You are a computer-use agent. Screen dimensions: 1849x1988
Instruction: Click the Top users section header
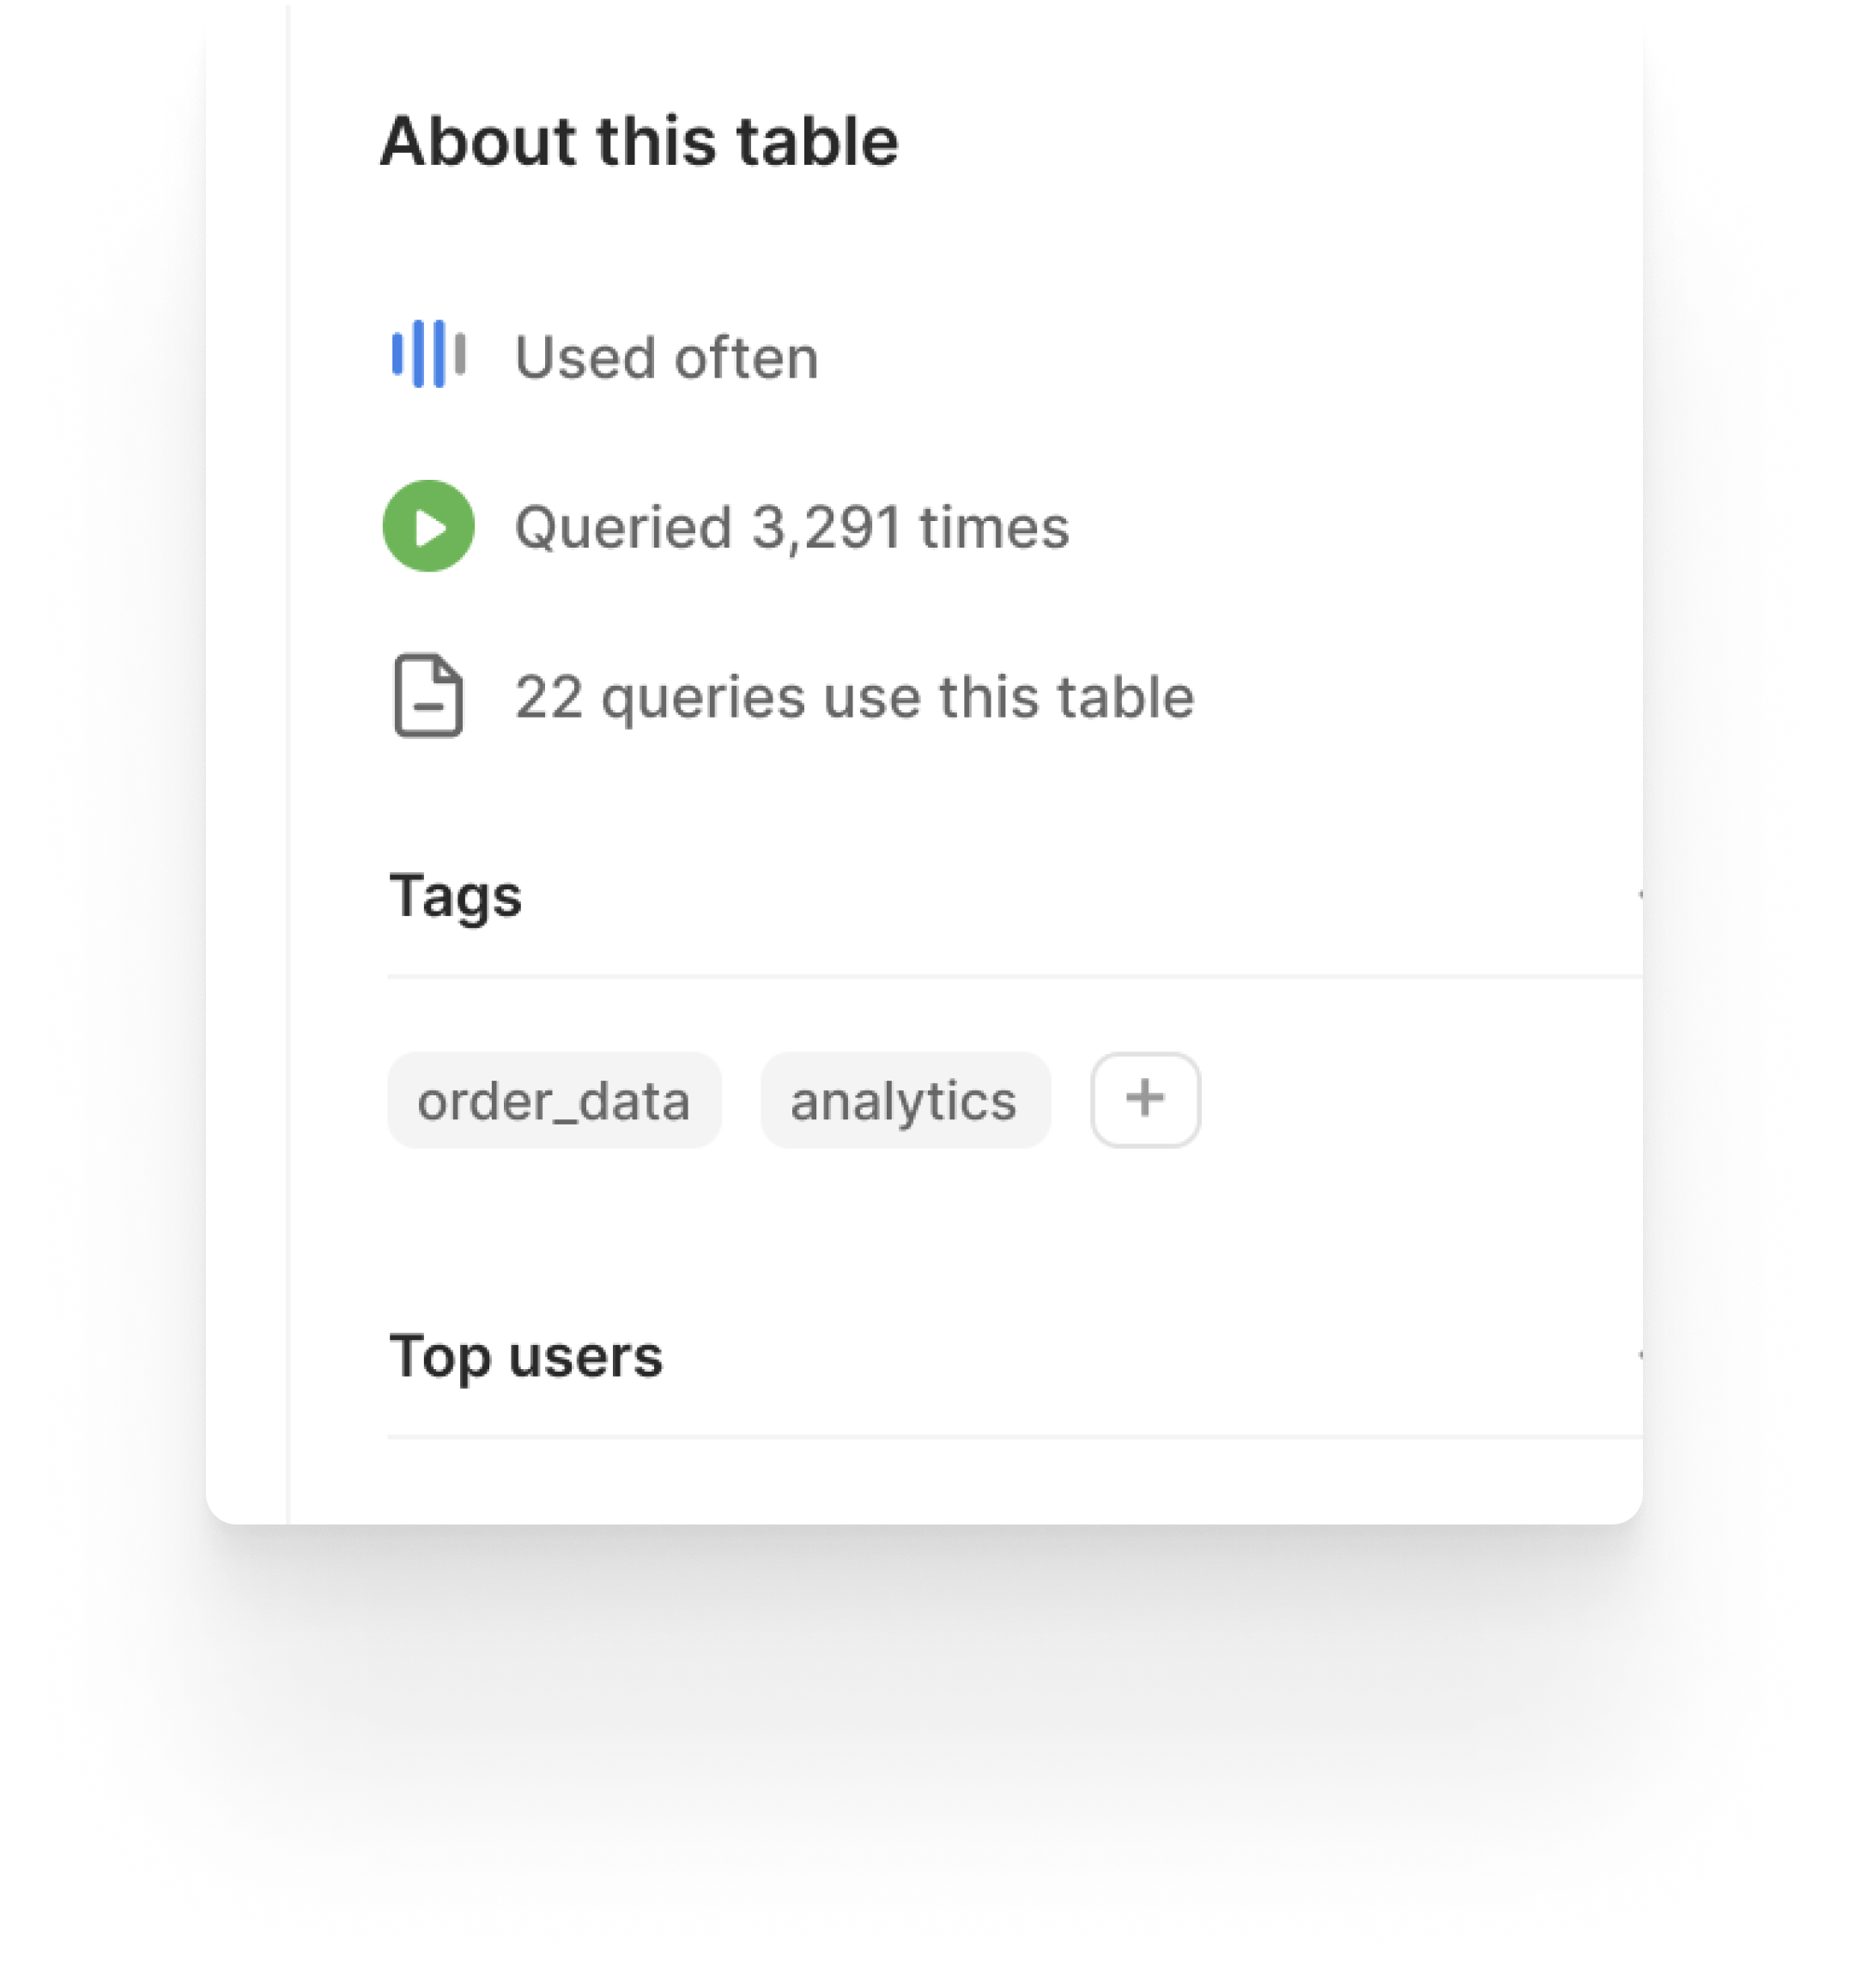point(526,1356)
